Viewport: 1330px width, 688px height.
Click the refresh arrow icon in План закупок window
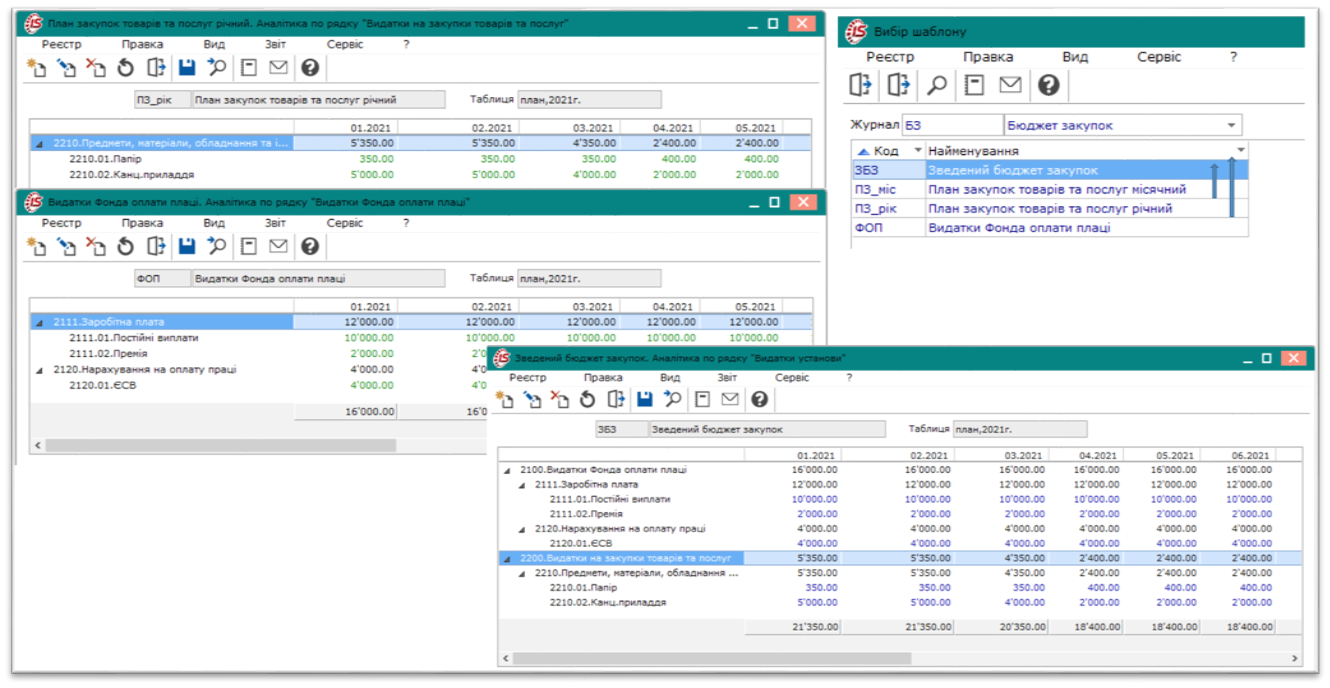point(125,68)
